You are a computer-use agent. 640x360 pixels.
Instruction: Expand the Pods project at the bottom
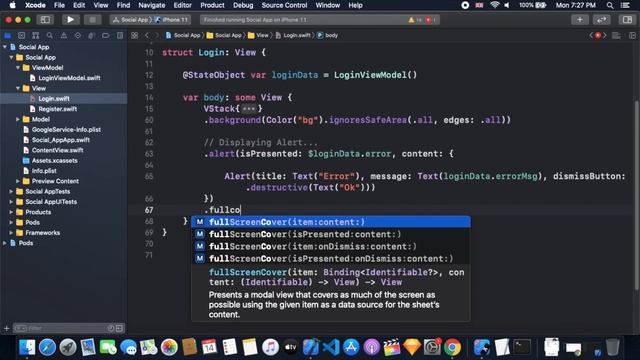(x=5, y=243)
